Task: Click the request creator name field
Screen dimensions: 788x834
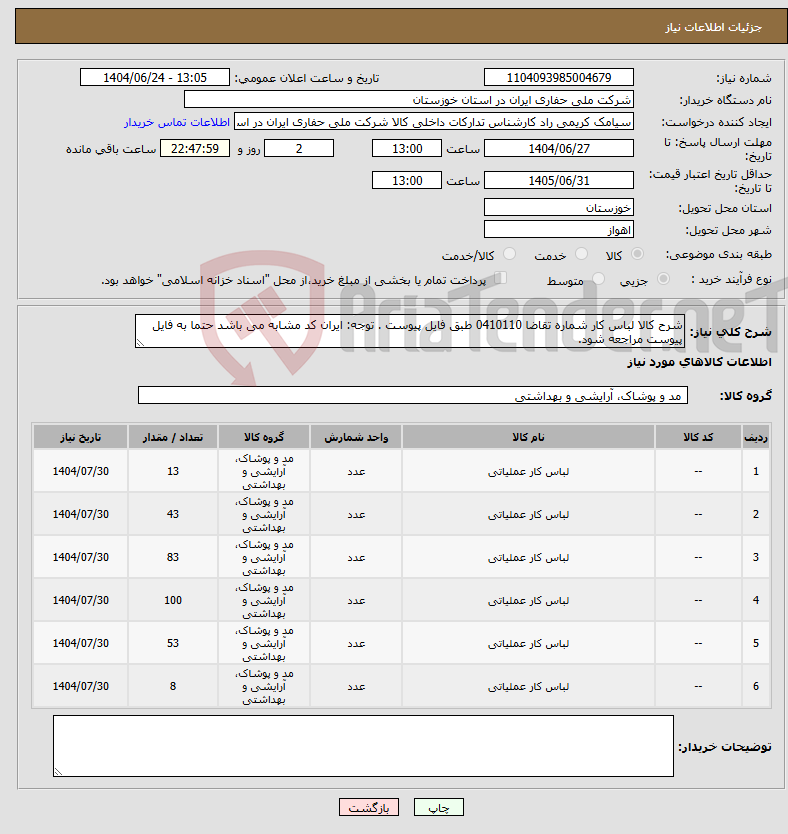Action: click(434, 122)
